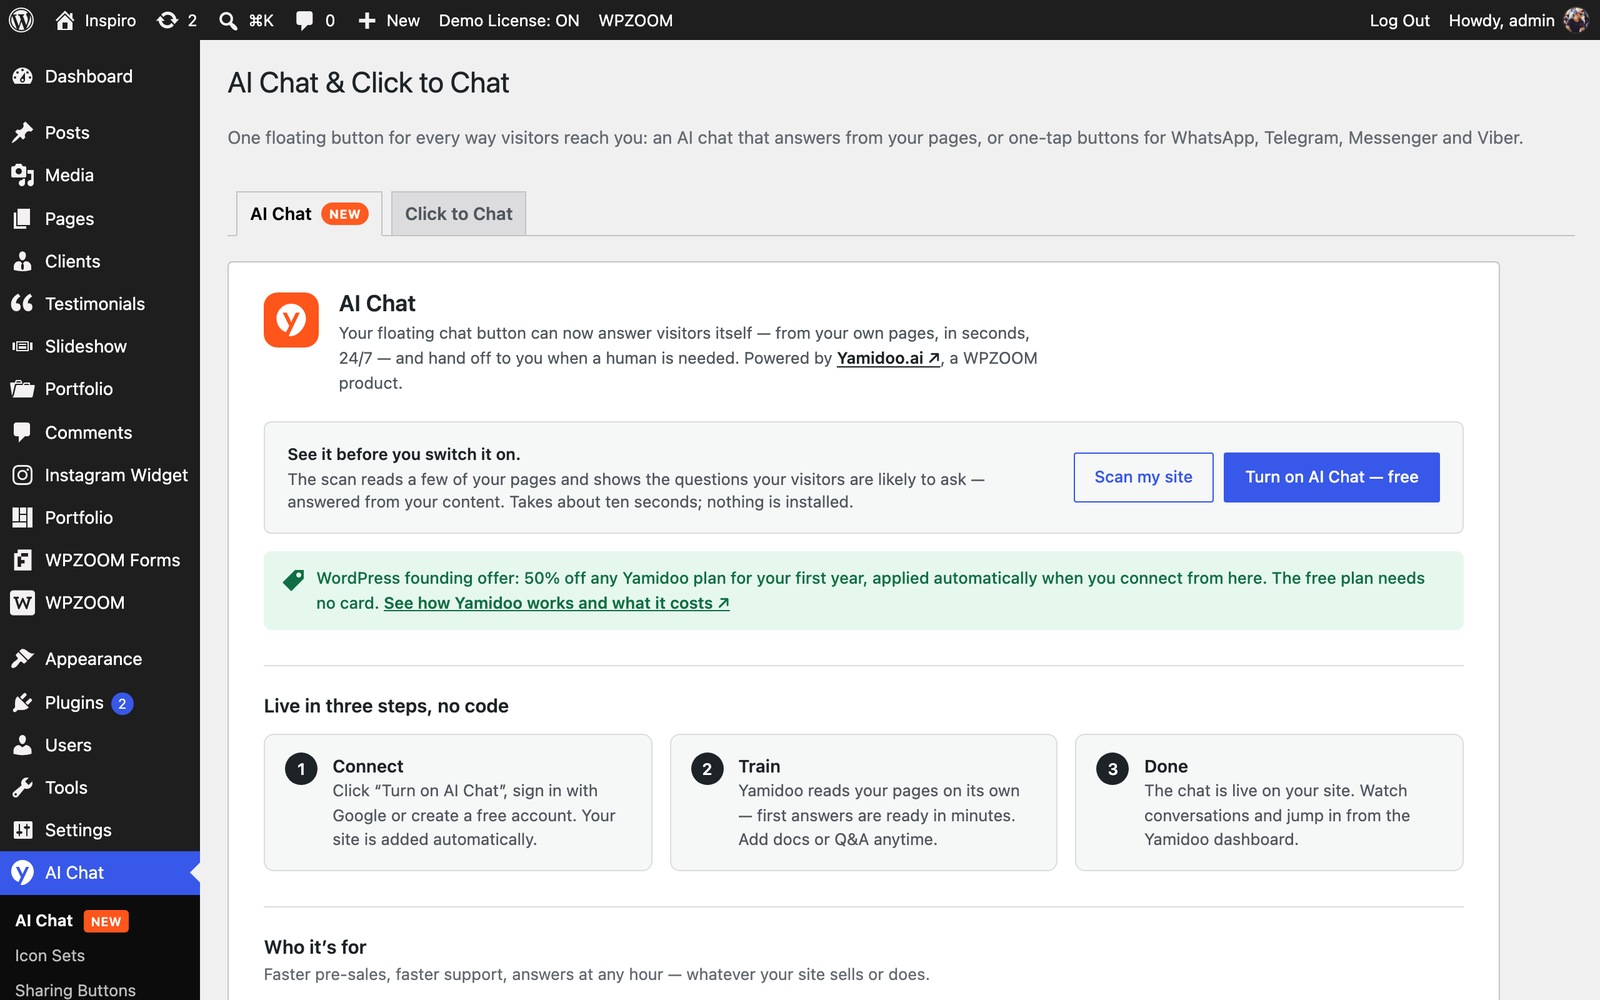Click the Log Out link
This screenshot has width=1600, height=1000.
(1399, 20)
